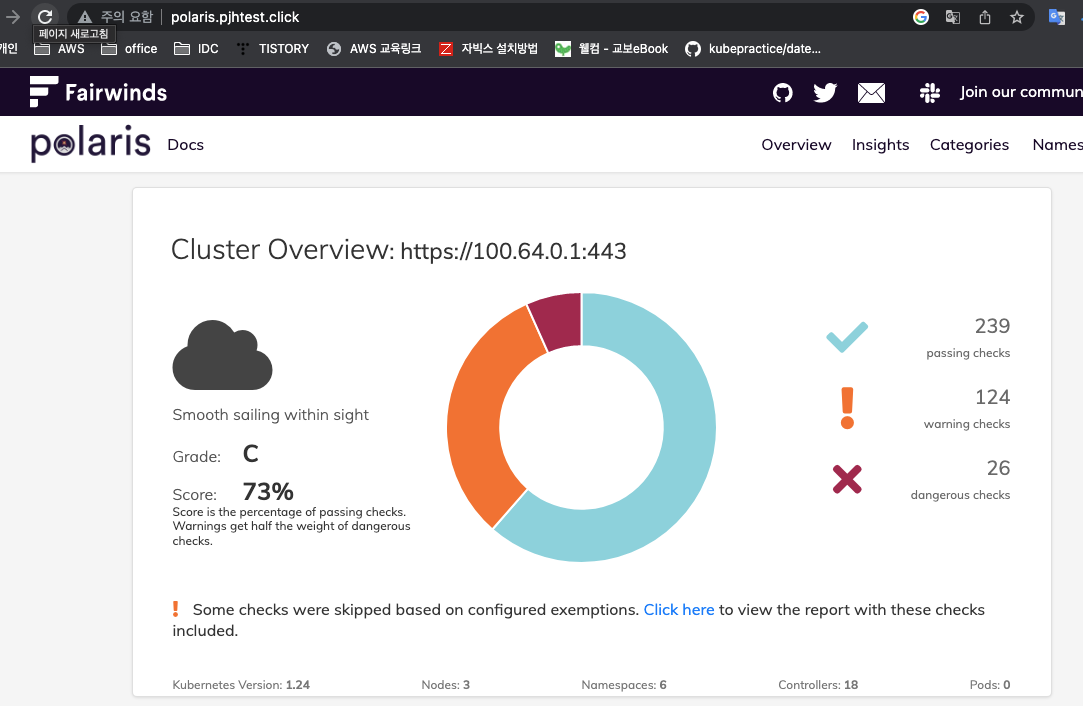1083x706 pixels.
Task: Open Fairwinds GitHub icon
Action: (x=783, y=93)
